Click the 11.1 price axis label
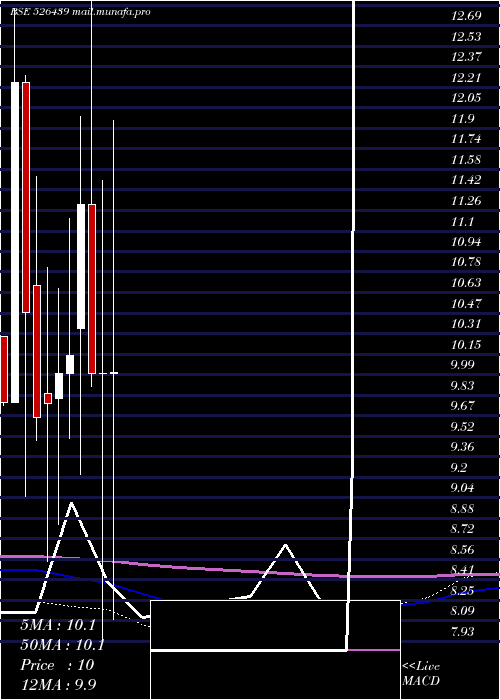 [463, 222]
